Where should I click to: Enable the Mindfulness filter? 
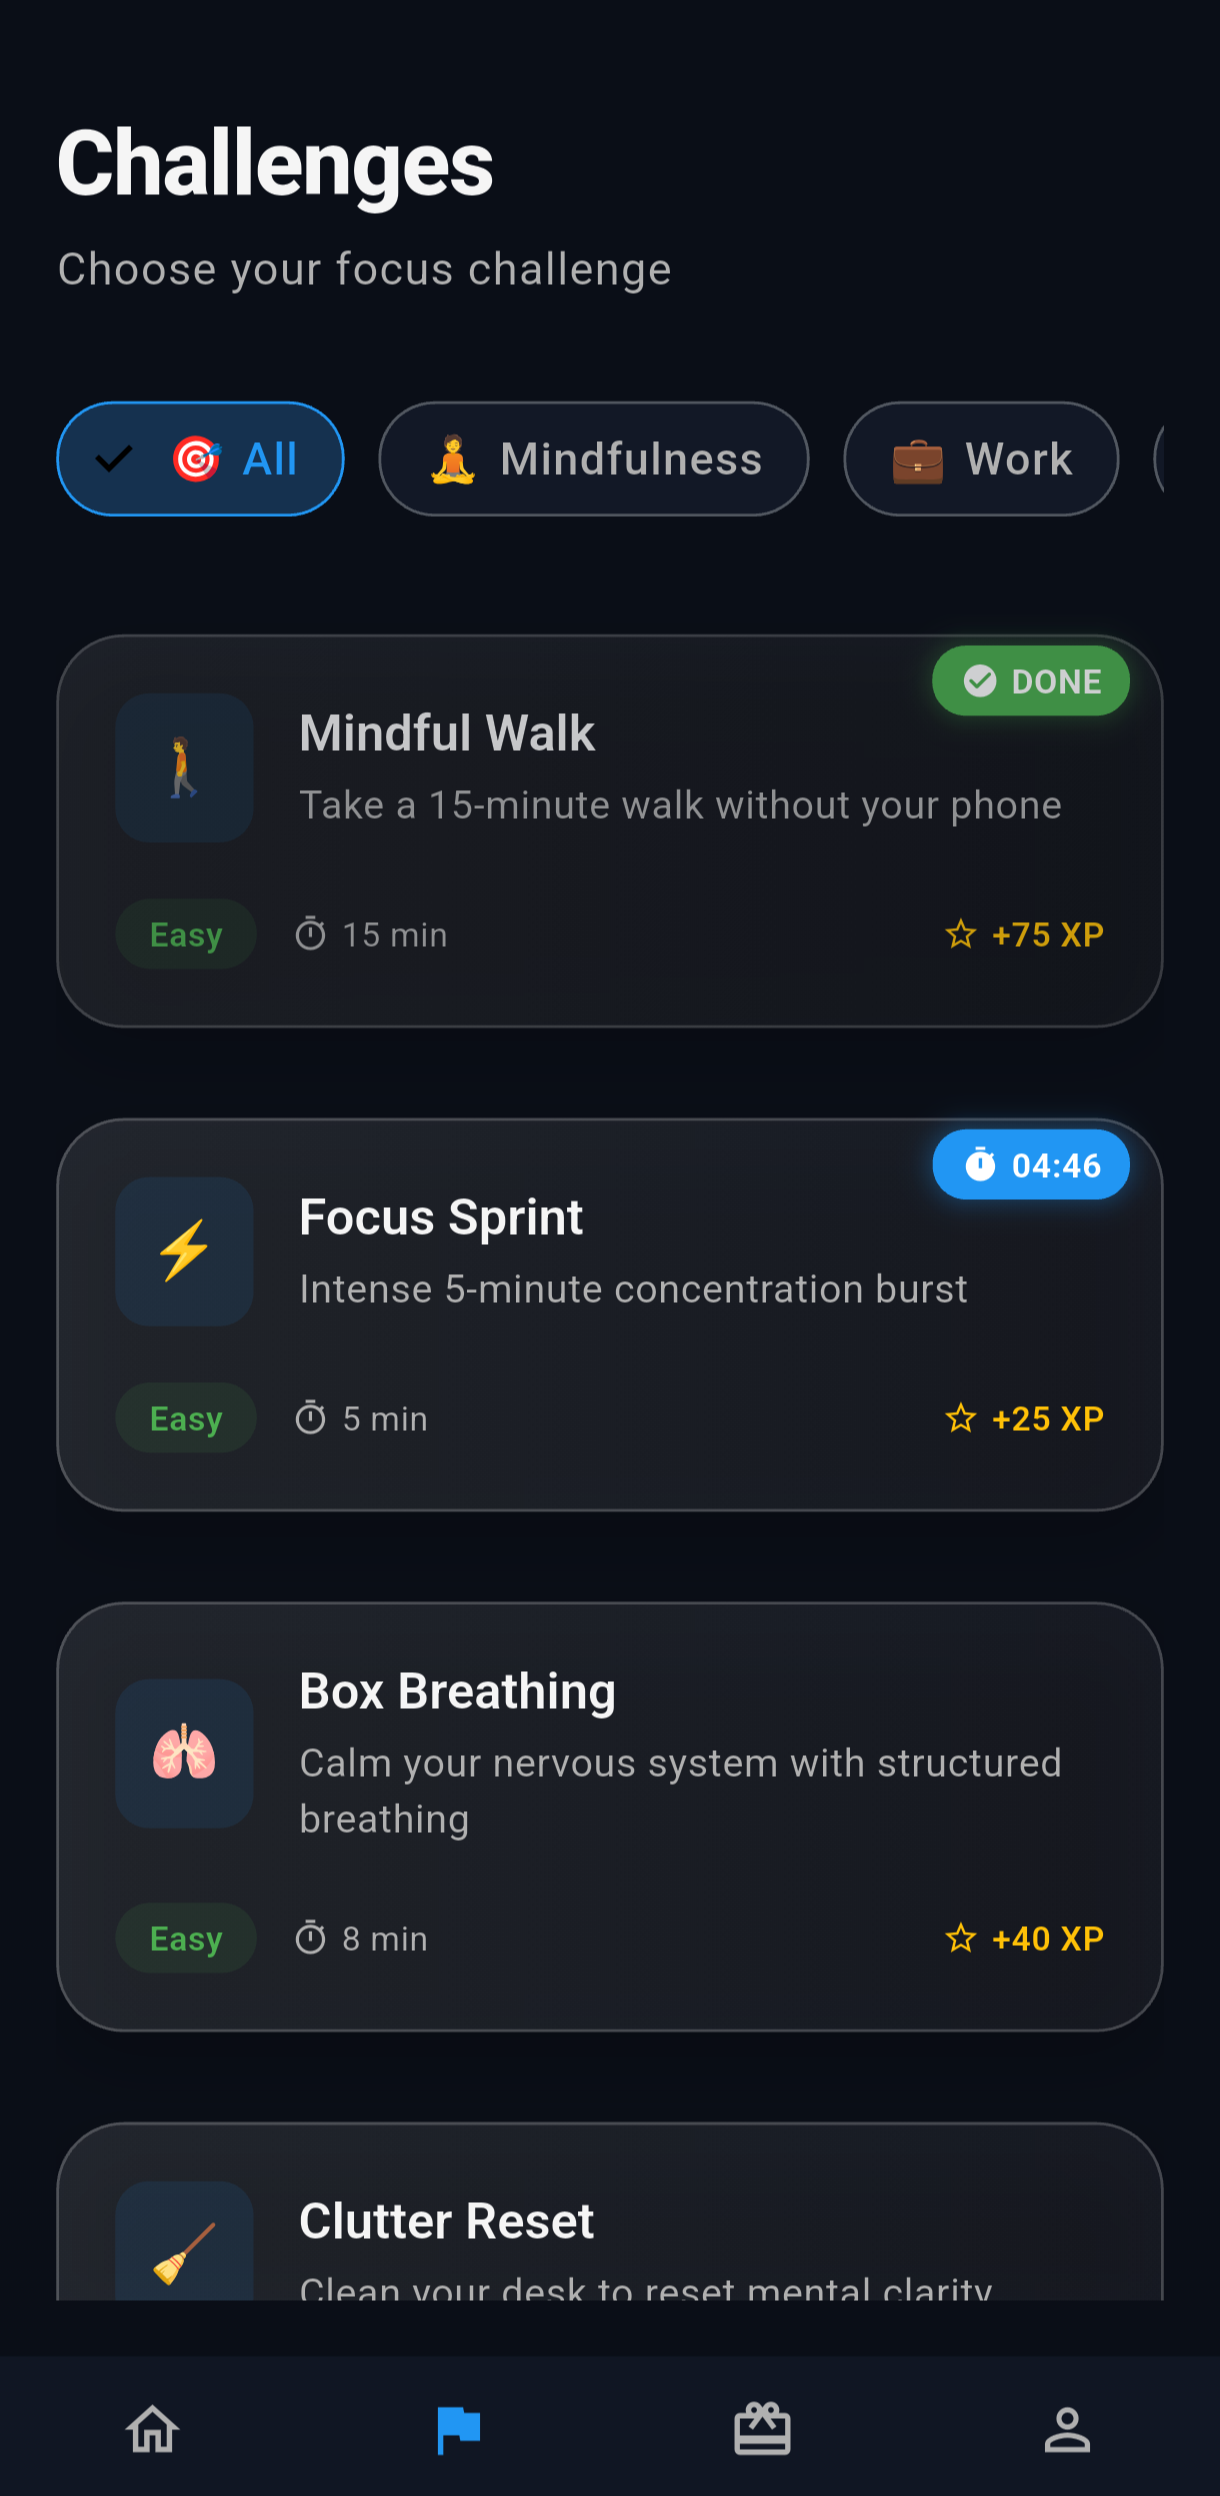tap(593, 458)
